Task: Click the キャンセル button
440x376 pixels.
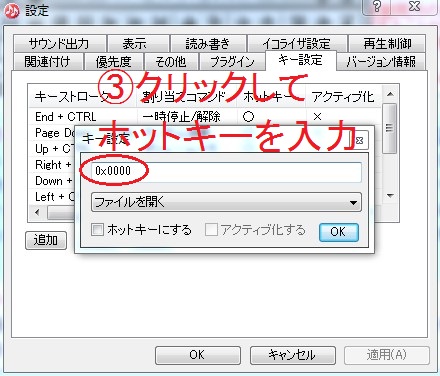Action: [x=293, y=355]
